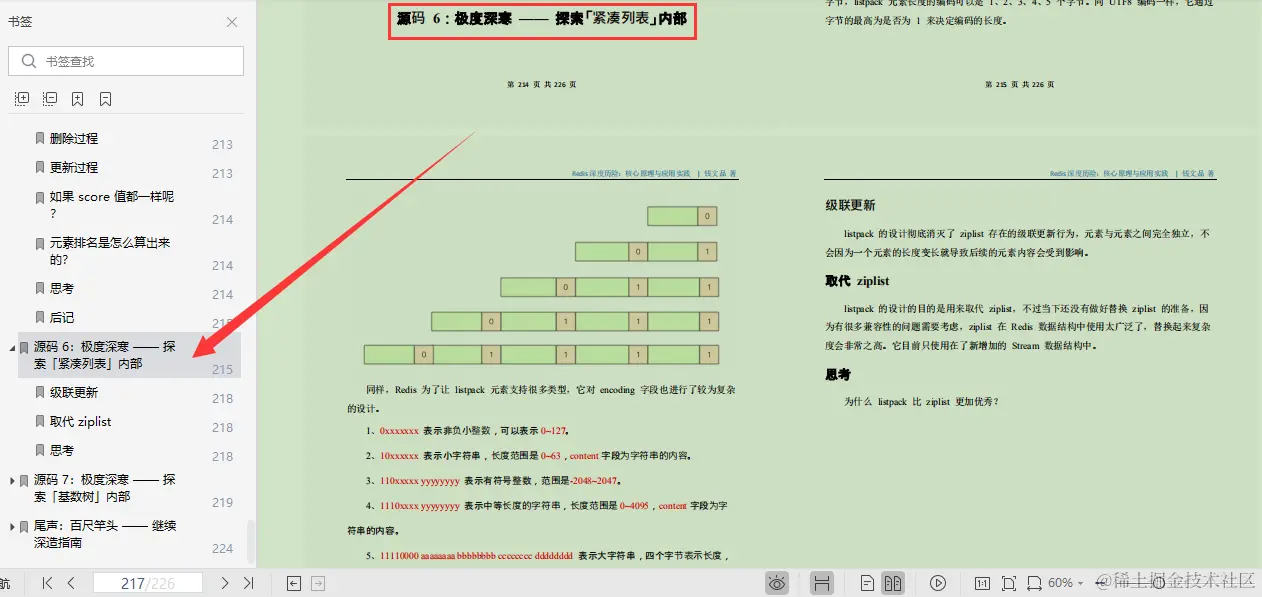Add a new bookmark for current page

(76, 98)
